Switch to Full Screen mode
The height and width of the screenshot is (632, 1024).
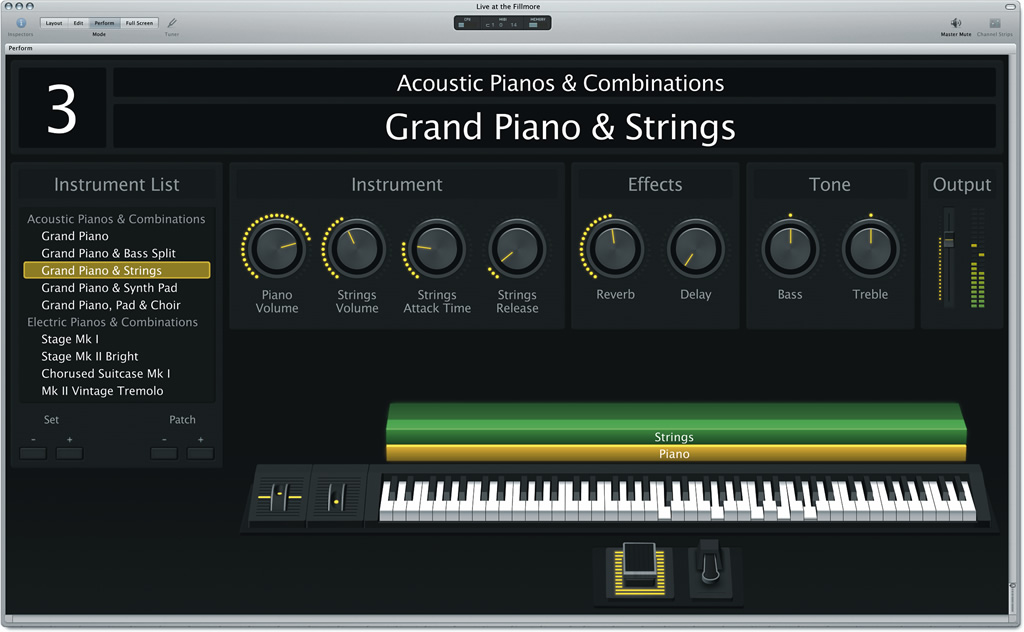(x=139, y=22)
